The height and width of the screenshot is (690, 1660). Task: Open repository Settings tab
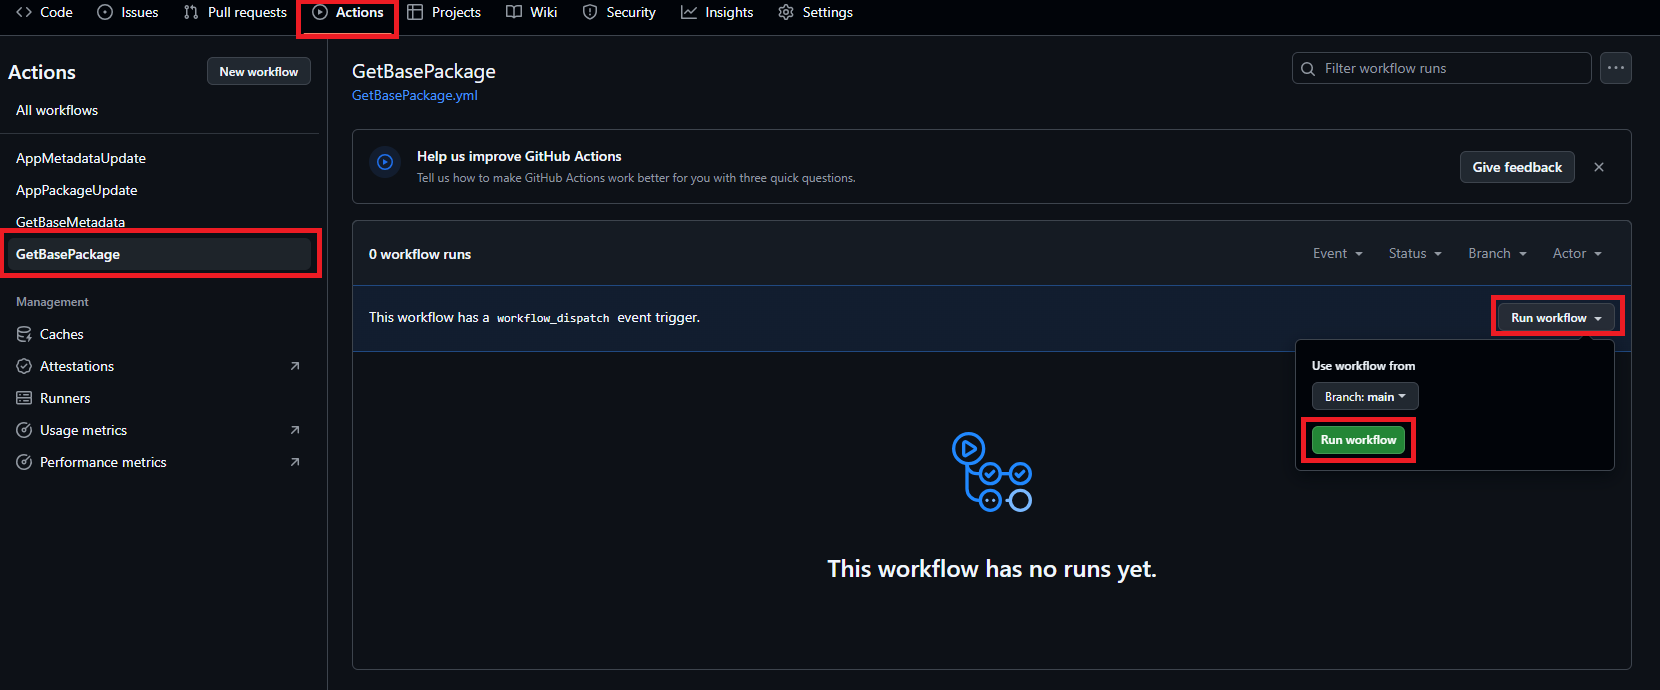tap(815, 12)
